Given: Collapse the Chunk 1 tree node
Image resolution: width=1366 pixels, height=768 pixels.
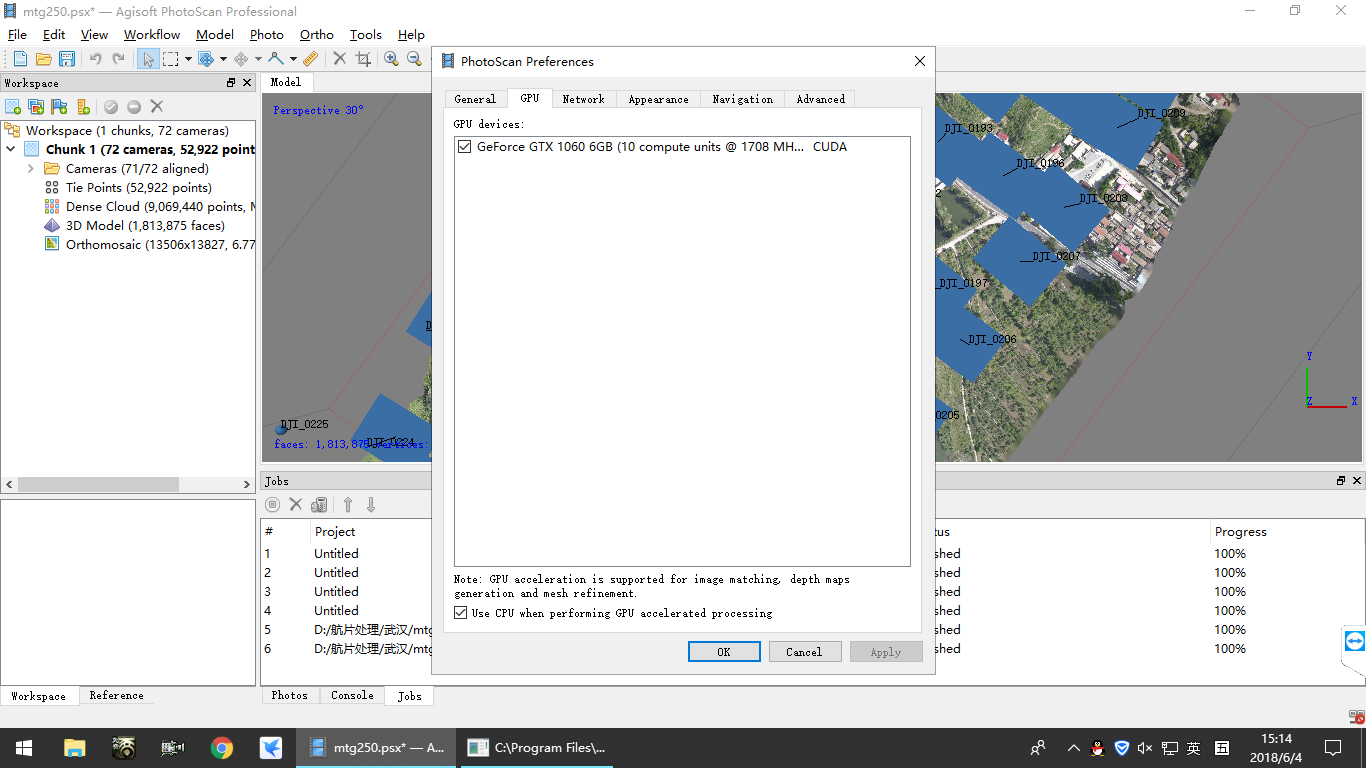Looking at the screenshot, I should (x=12, y=150).
